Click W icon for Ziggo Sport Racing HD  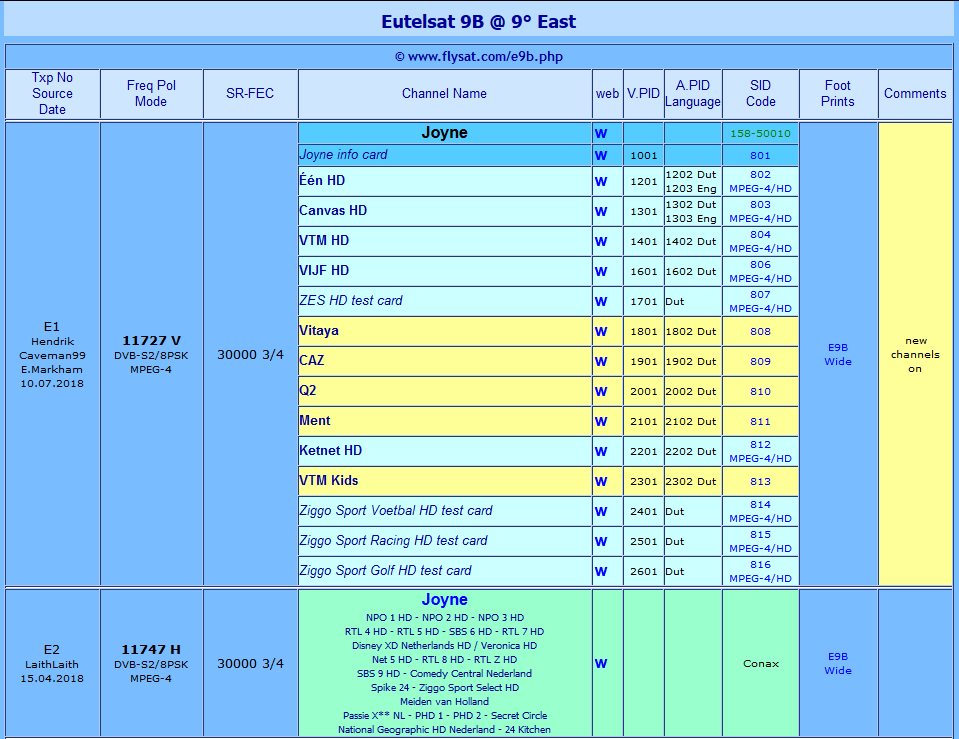tap(601, 541)
